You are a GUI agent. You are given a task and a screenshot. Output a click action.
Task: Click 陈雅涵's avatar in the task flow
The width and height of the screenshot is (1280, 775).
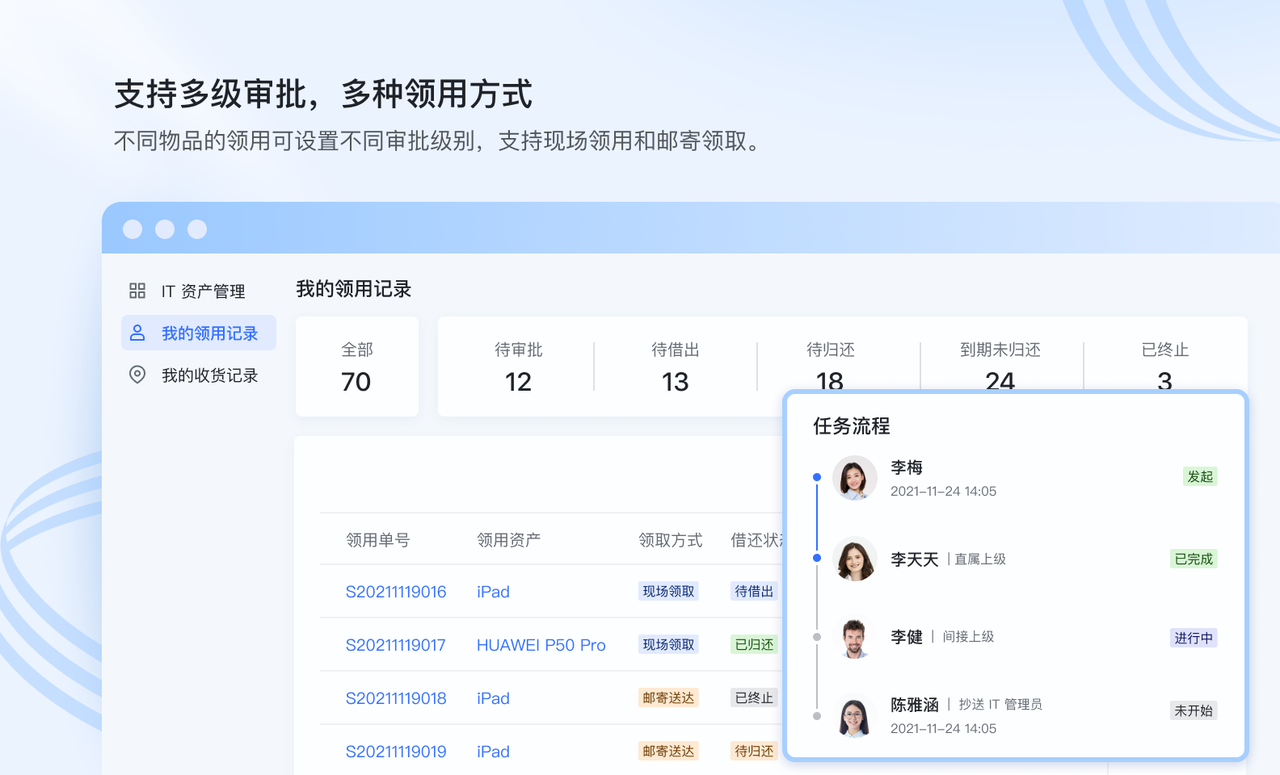855,716
